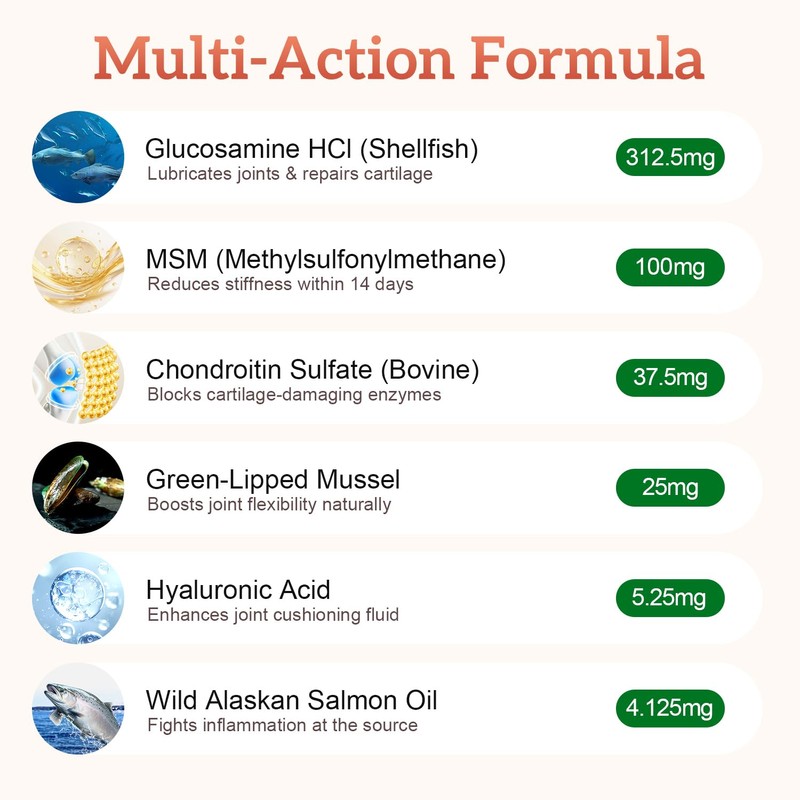This screenshot has height=800, width=800.
Task: Click the Green-Lipped Mussel name
Action: [273, 479]
